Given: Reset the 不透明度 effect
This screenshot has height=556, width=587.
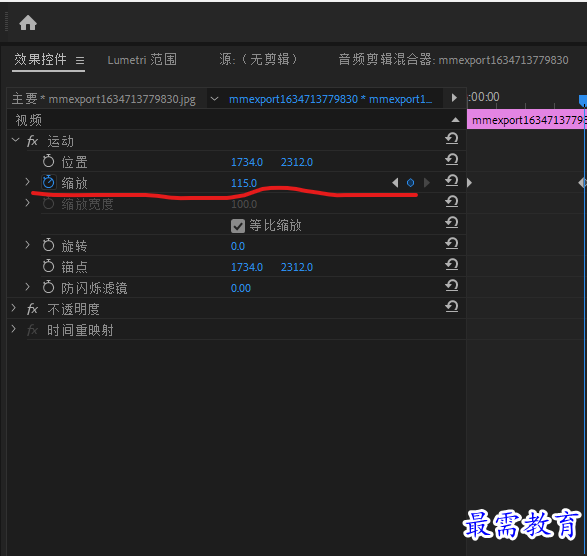Looking at the screenshot, I should tap(452, 306).
